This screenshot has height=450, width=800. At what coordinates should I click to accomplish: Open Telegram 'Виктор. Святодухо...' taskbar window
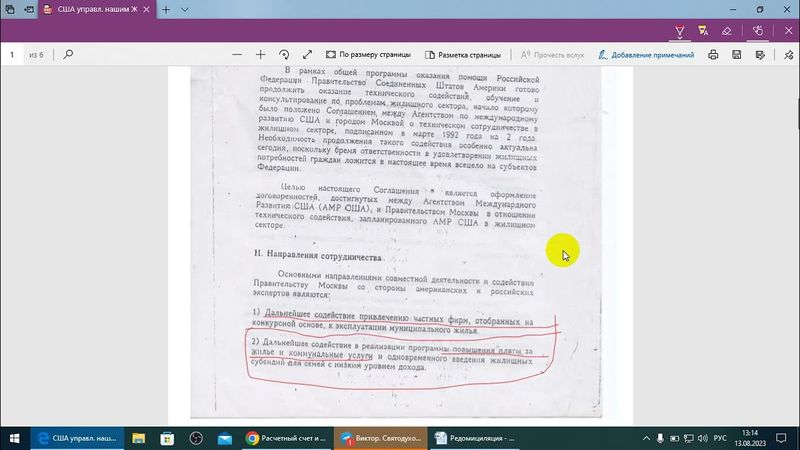click(x=381, y=438)
